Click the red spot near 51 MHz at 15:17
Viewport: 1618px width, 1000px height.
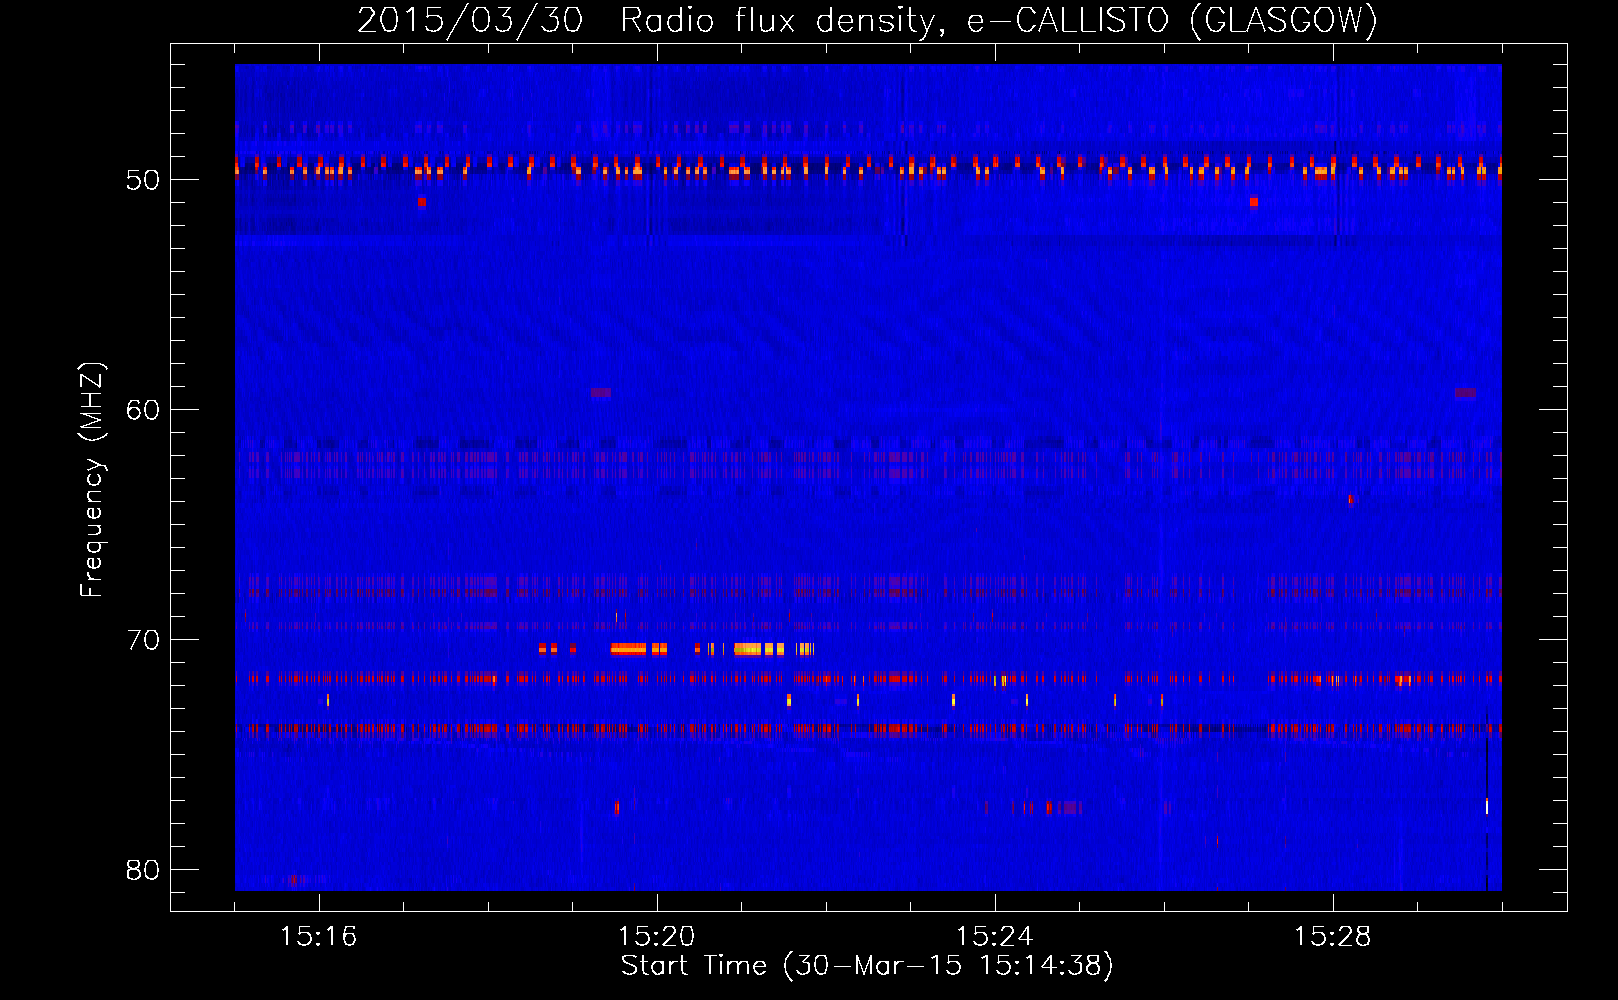(x=422, y=202)
